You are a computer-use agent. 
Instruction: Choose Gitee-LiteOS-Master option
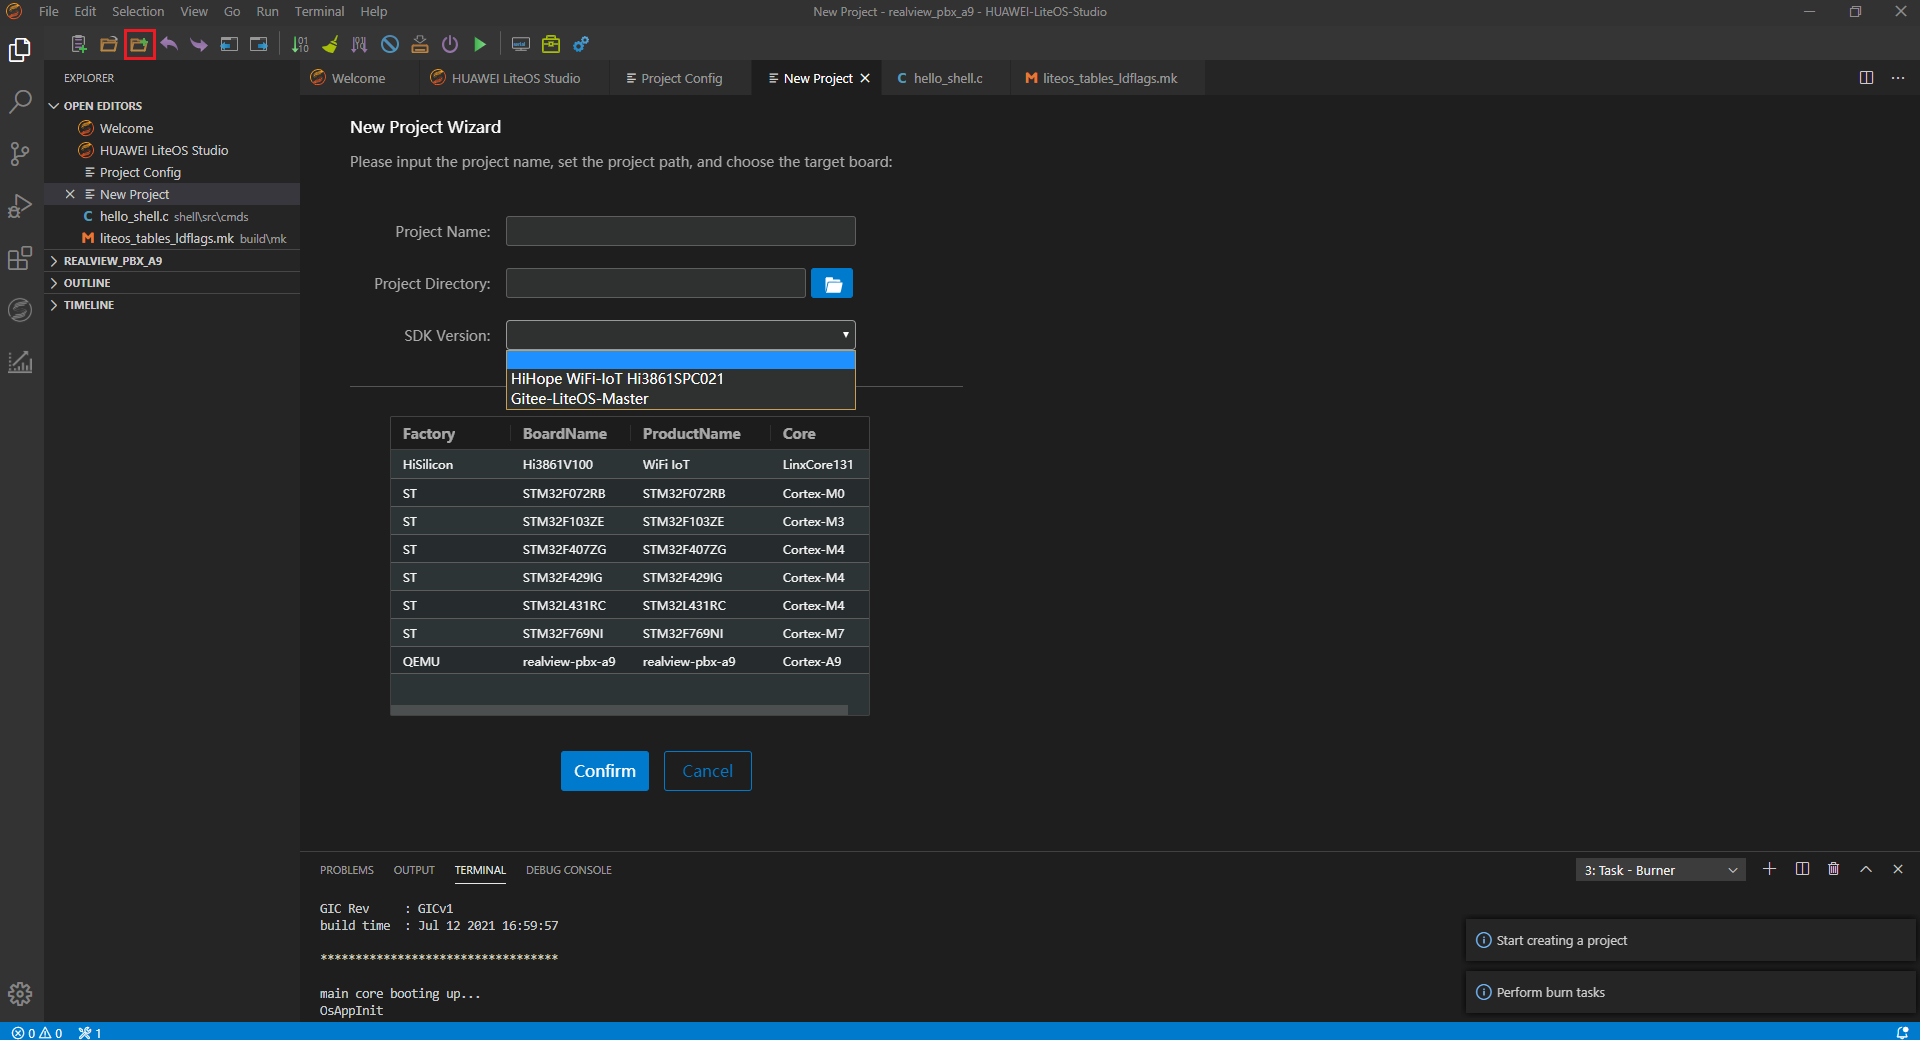[681, 399]
